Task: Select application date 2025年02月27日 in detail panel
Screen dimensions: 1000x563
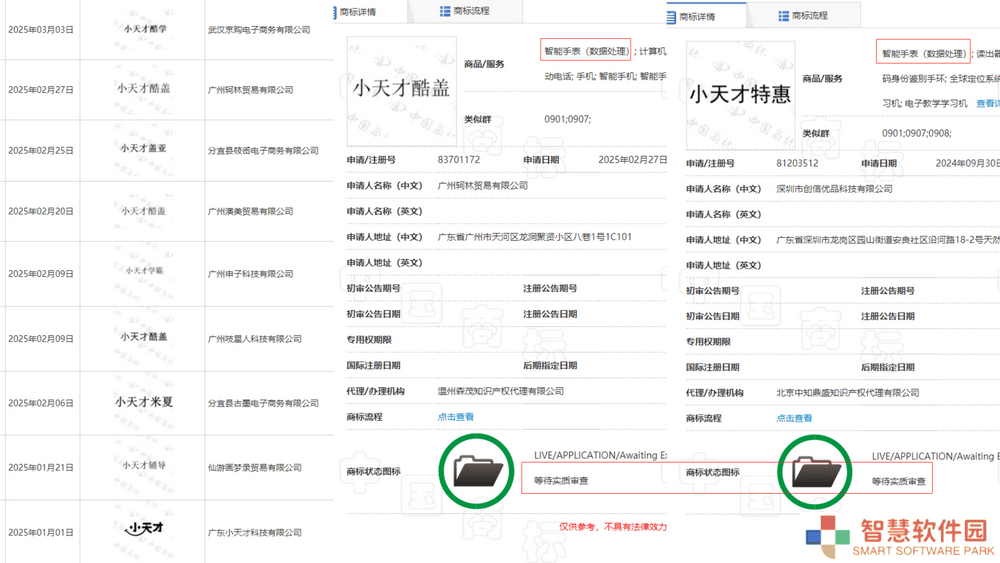Action: 632,159
